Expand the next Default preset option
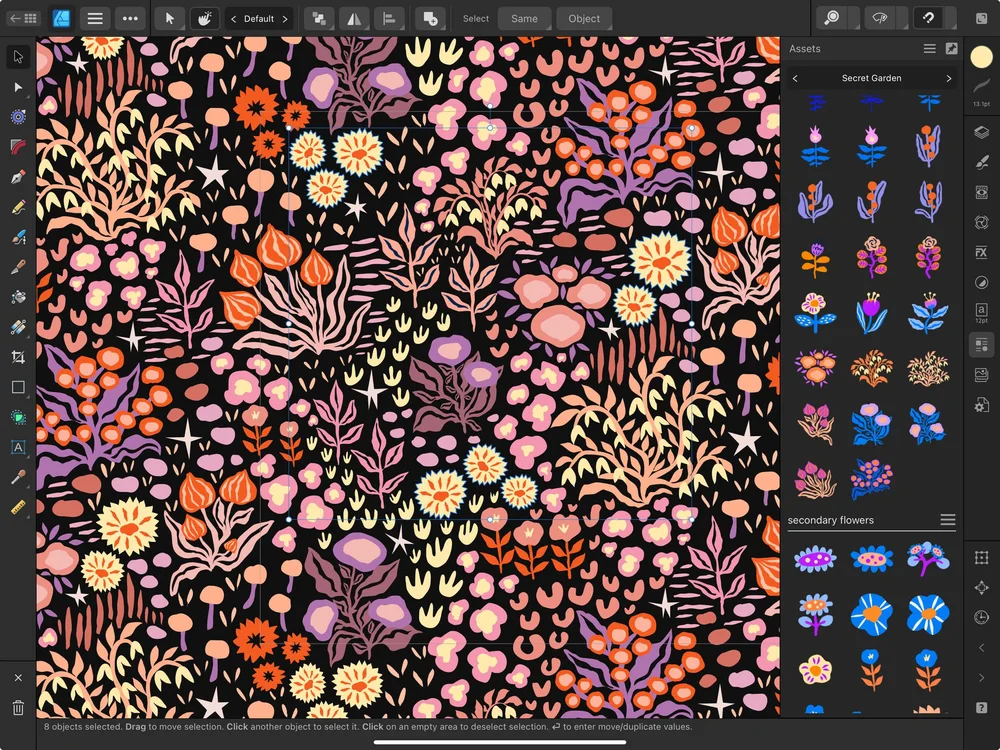This screenshot has width=1000, height=750. (x=284, y=18)
